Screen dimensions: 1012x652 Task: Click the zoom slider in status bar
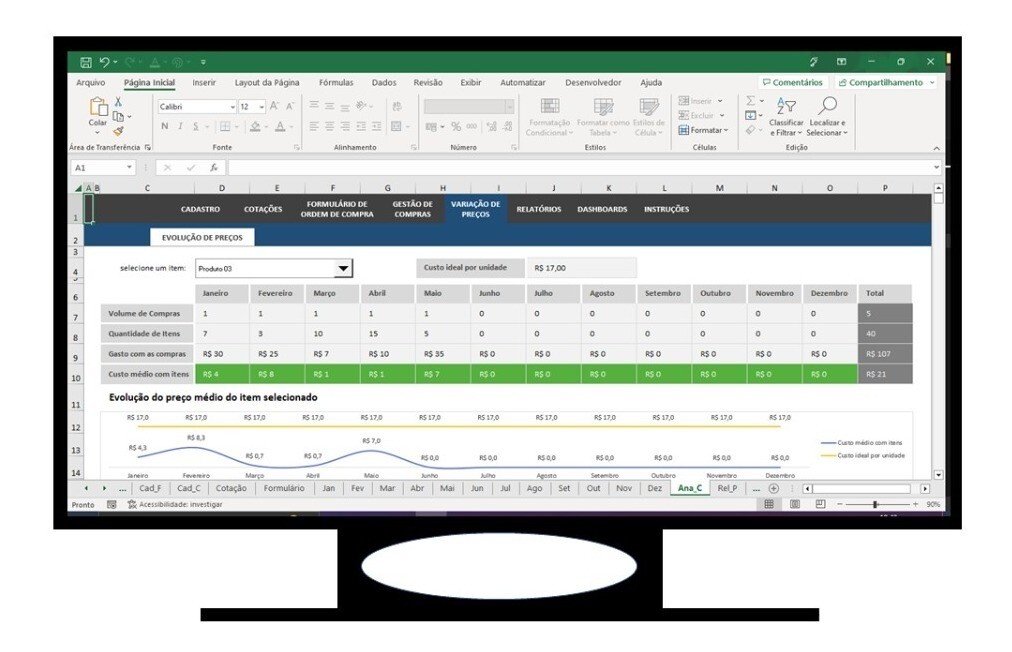click(875, 504)
